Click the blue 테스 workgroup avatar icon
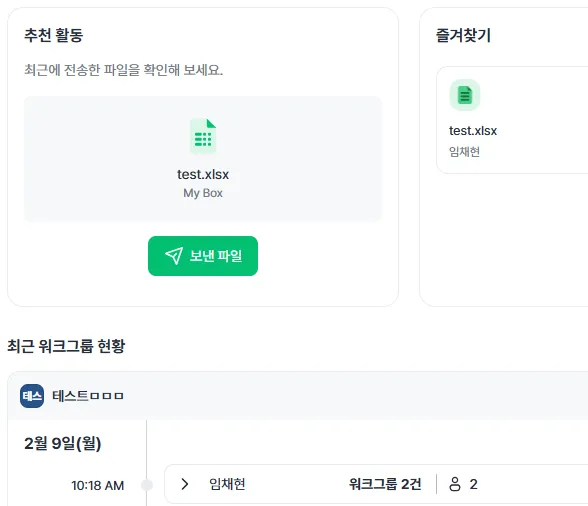The width and height of the screenshot is (588, 506). click(32, 396)
